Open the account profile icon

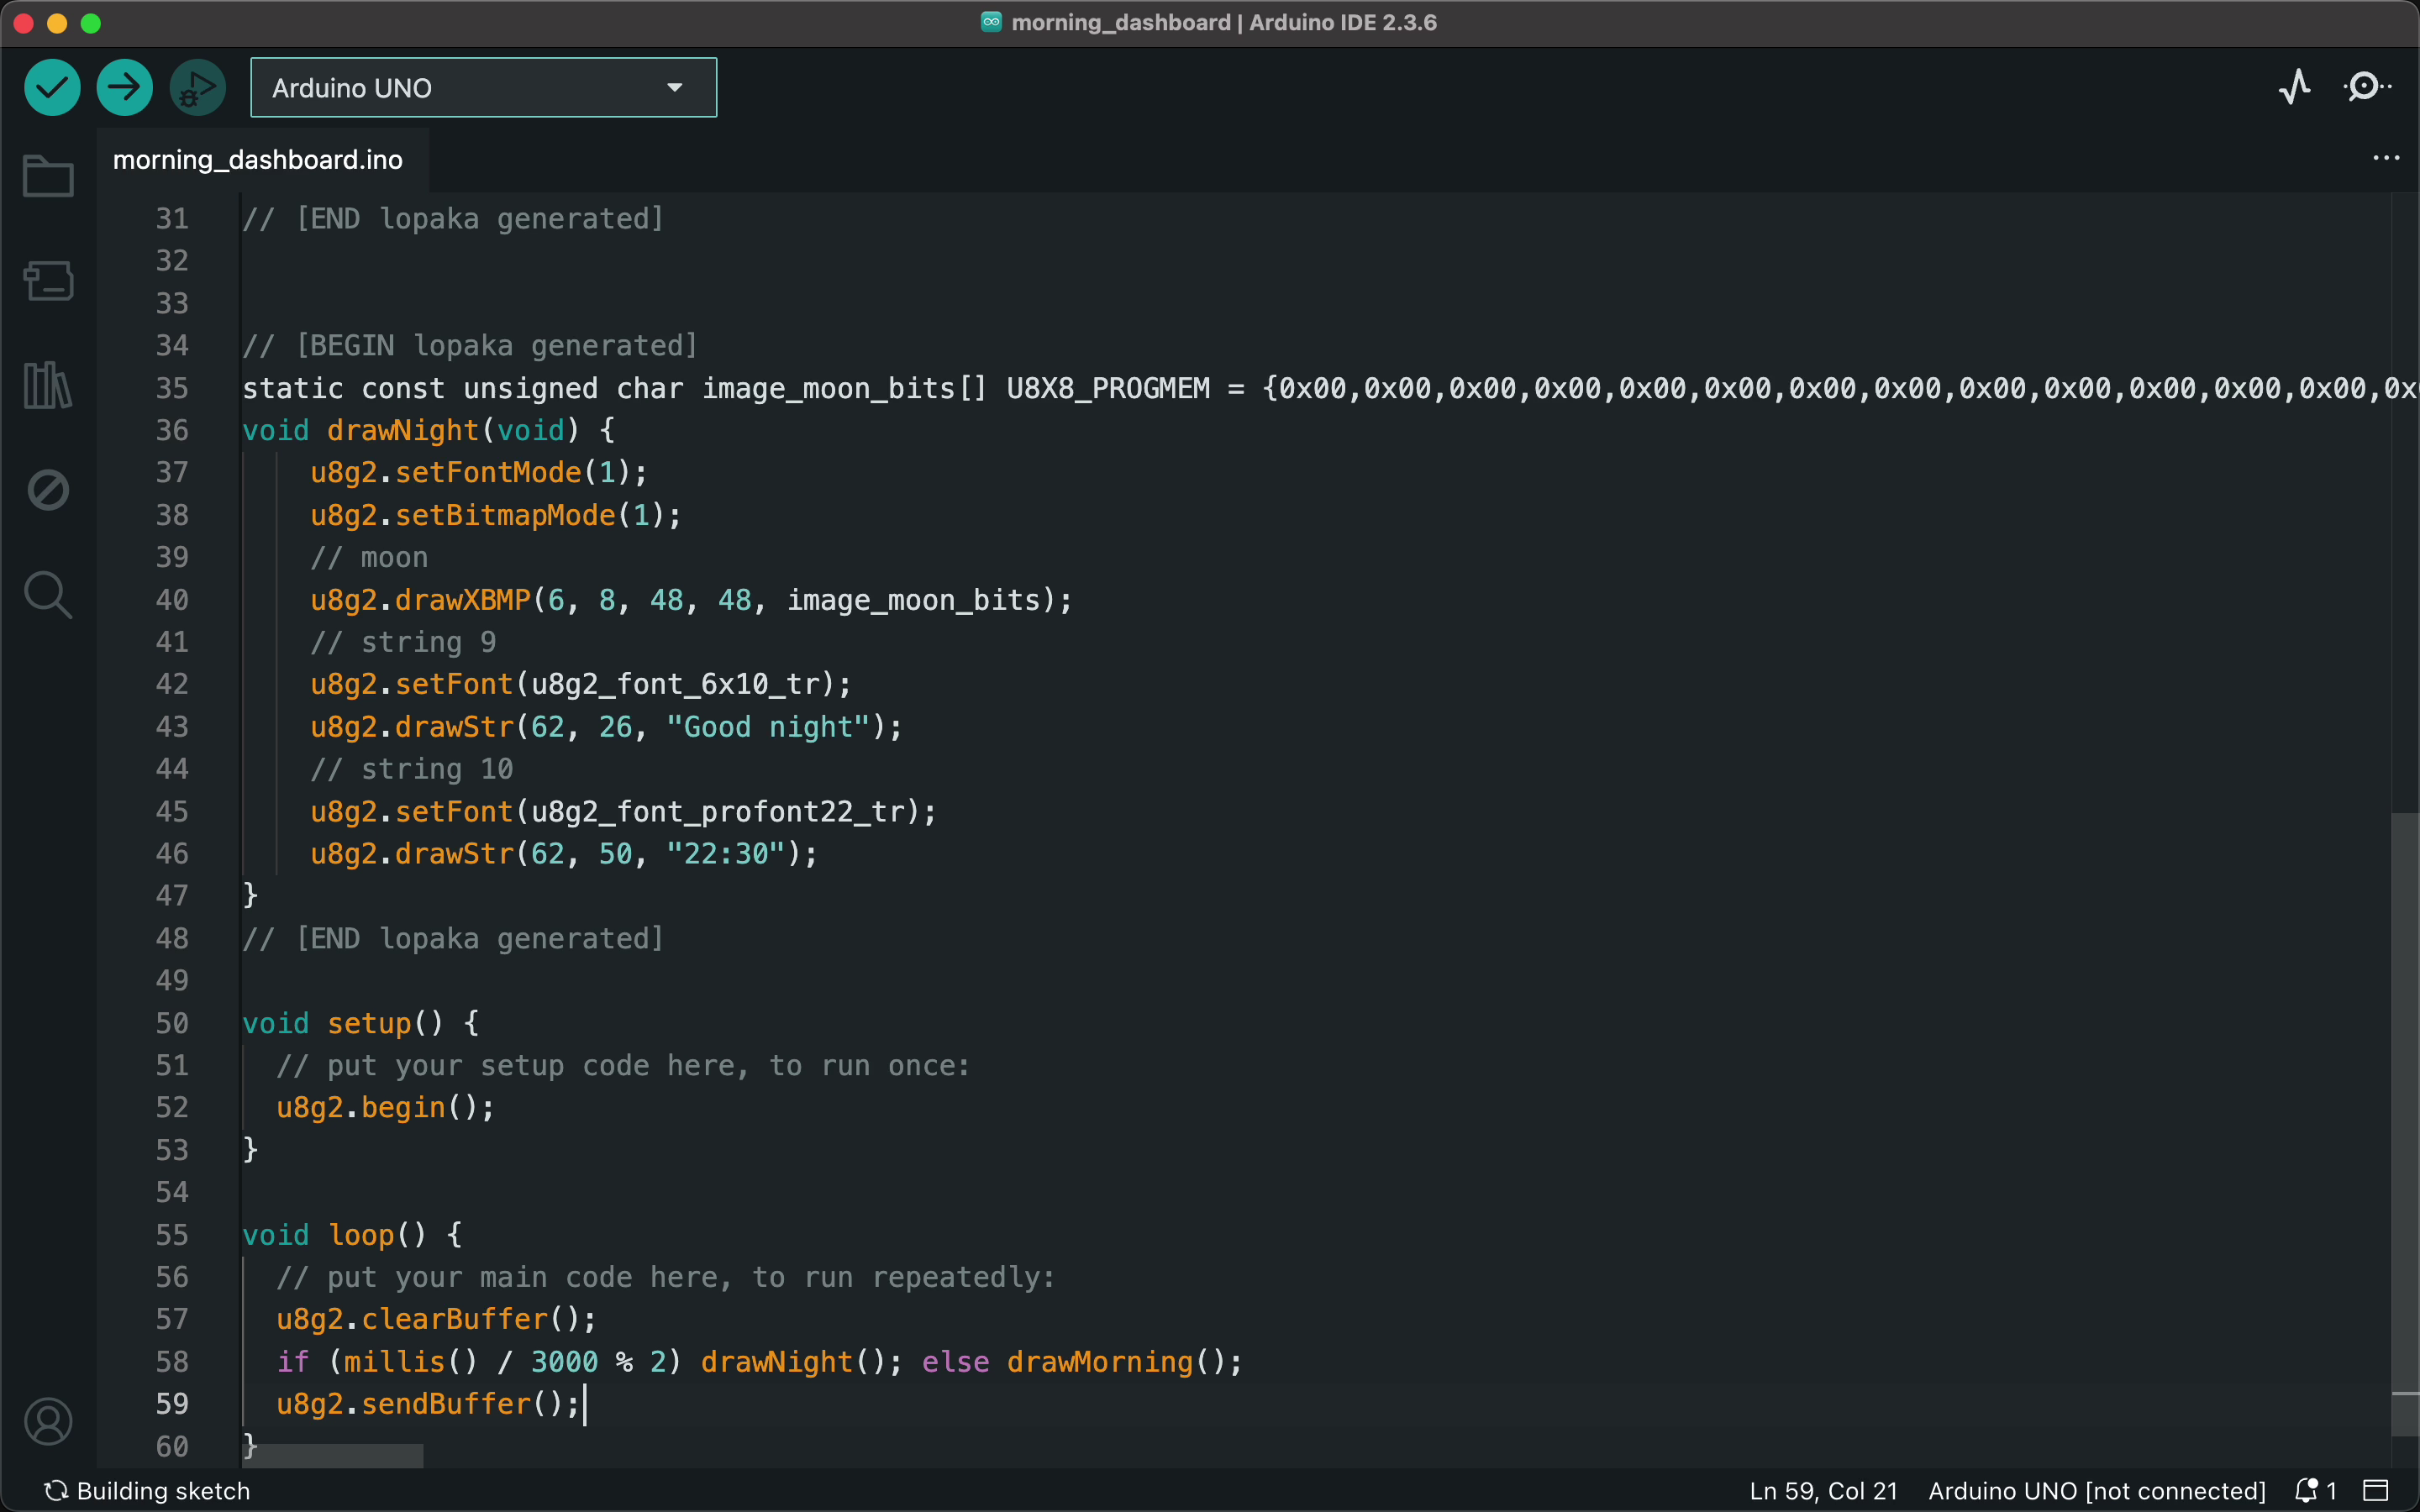pyautogui.click(x=48, y=1421)
